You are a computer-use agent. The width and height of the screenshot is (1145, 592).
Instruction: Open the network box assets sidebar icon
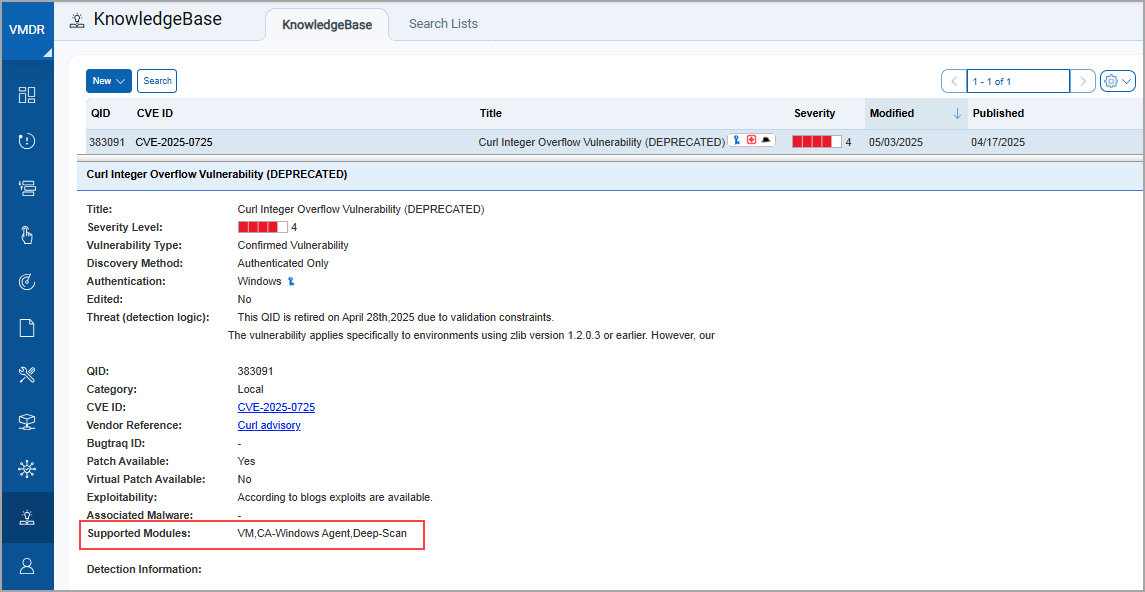click(x=27, y=422)
